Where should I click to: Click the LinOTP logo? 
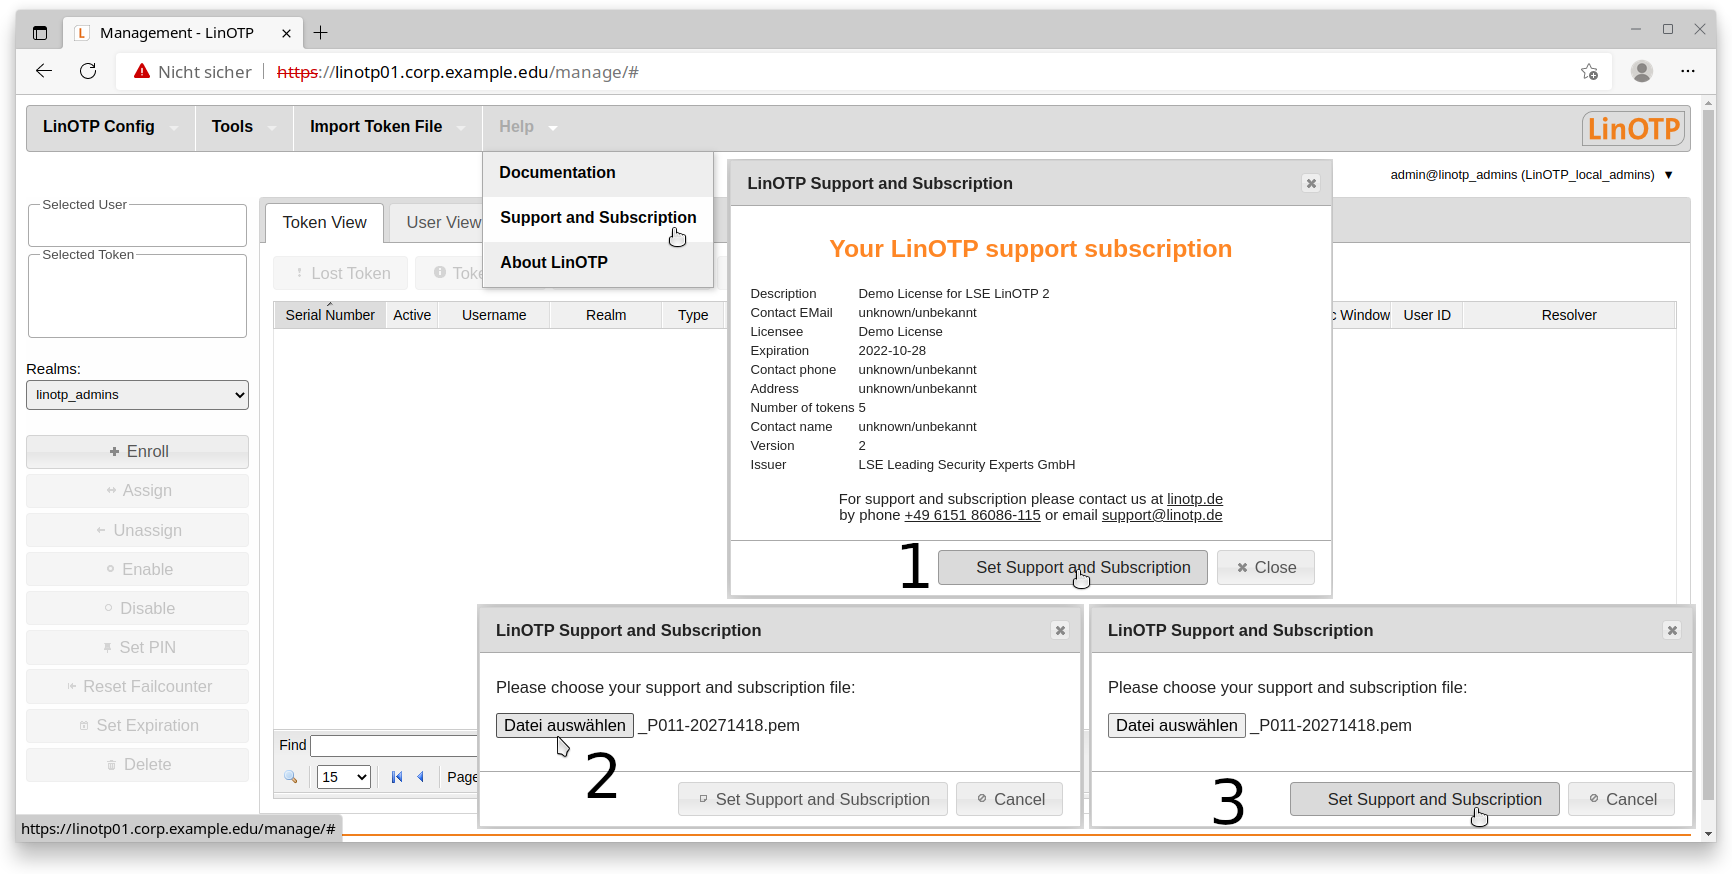1634,129
